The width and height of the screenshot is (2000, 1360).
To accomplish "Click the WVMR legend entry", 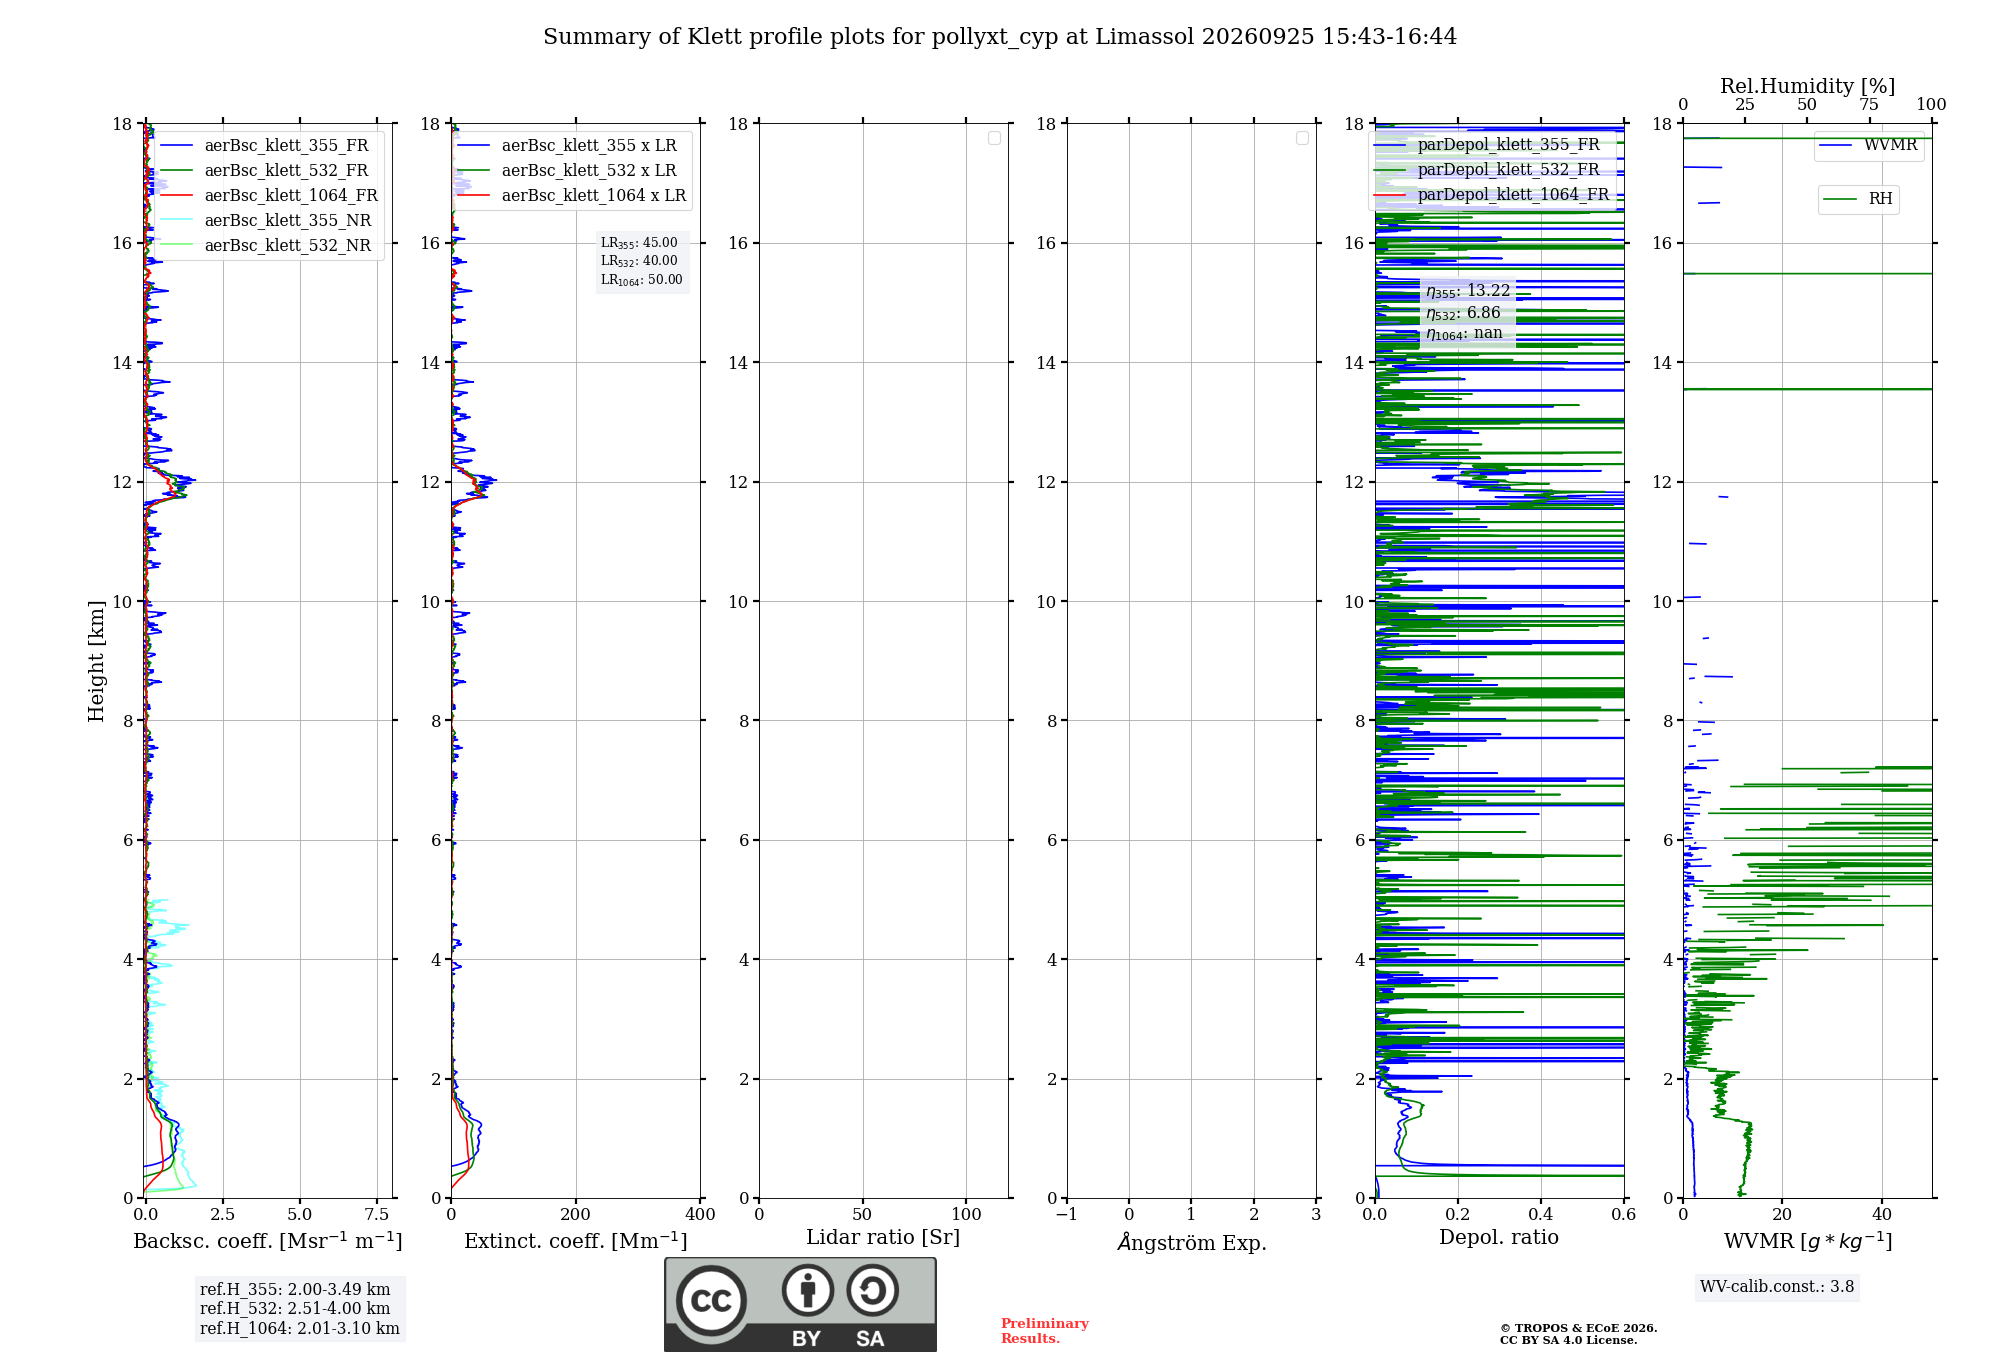I will click(x=1869, y=146).
